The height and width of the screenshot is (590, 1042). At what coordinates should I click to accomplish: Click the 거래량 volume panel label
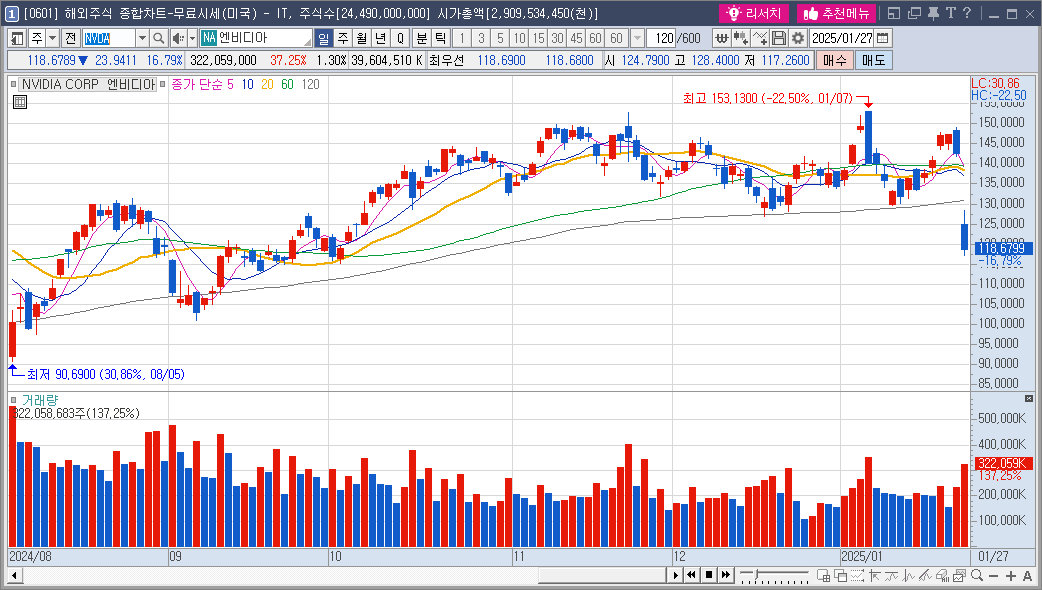(x=40, y=400)
